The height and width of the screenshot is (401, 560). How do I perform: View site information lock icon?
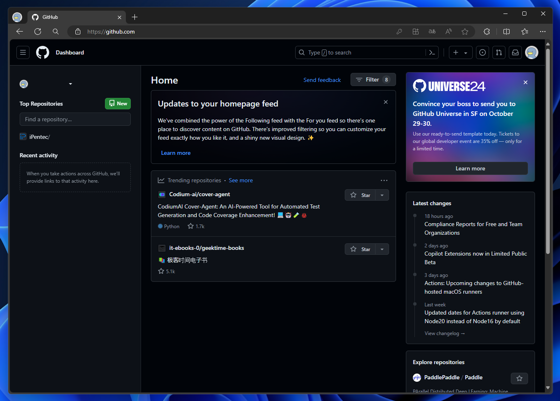[x=78, y=32]
